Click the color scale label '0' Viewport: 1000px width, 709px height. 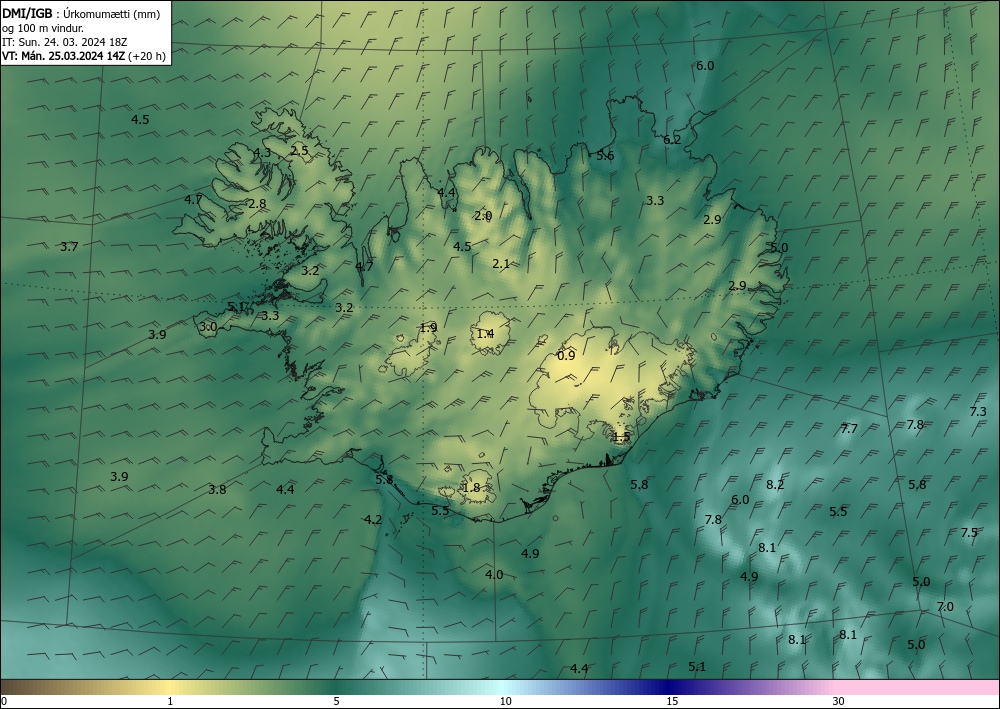coord(4,702)
